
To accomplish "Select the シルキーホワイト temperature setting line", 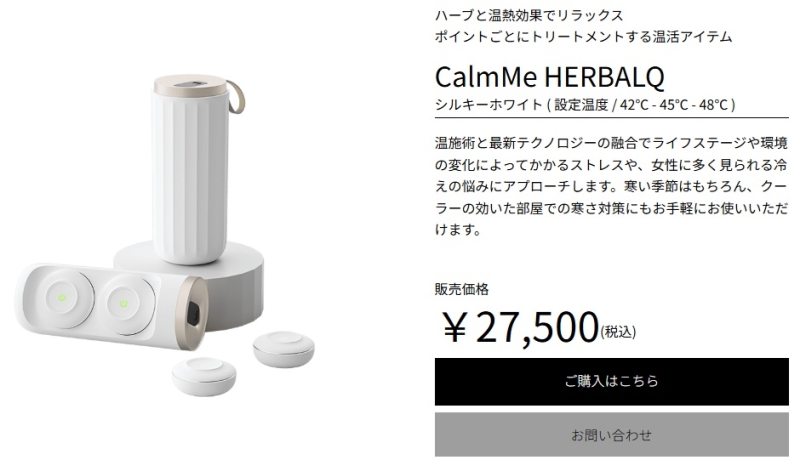I will 585,105.
